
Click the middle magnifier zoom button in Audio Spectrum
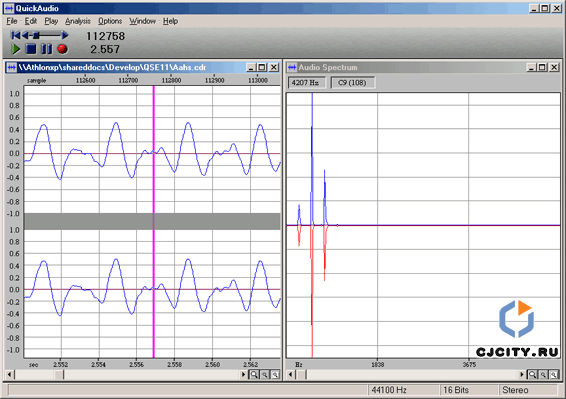click(543, 375)
